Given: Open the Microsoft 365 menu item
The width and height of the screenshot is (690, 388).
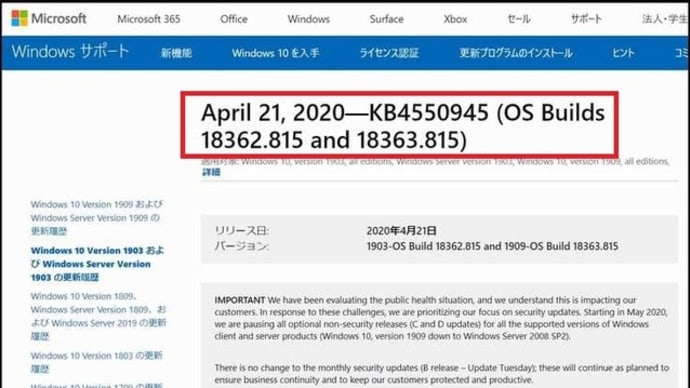Looking at the screenshot, I should 149,19.
